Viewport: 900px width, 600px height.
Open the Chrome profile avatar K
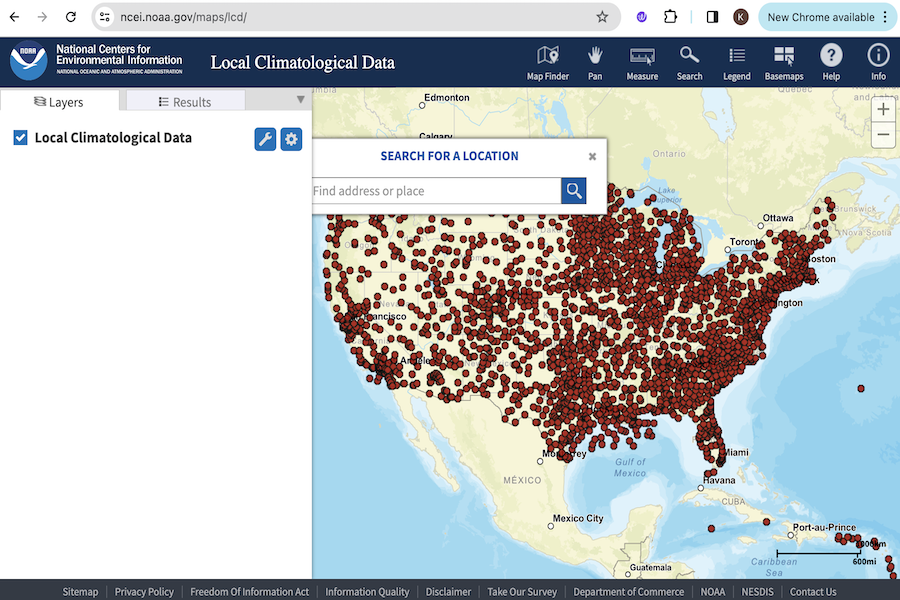(740, 17)
